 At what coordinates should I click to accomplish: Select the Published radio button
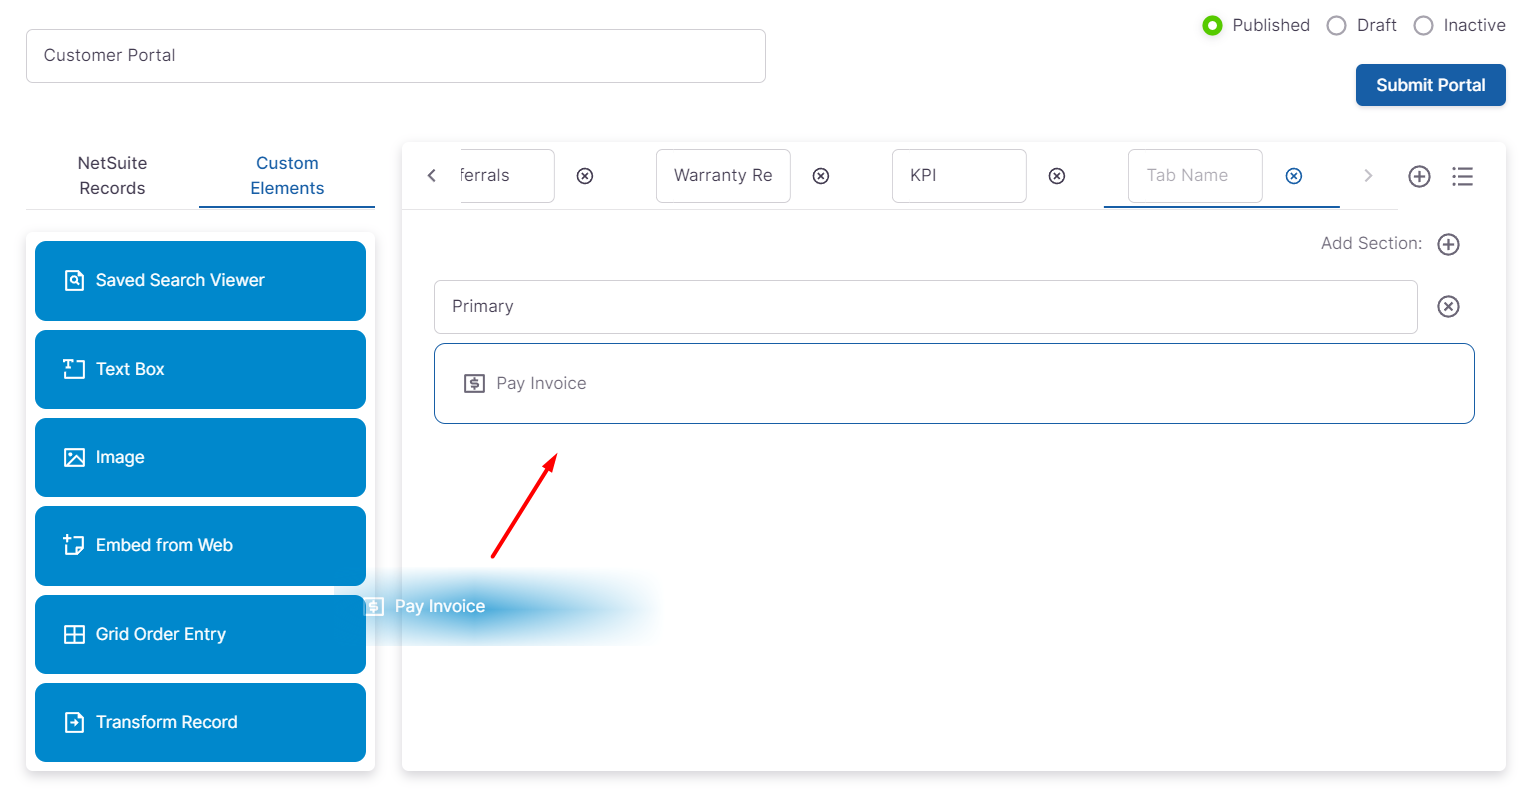click(x=1212, y=26)
